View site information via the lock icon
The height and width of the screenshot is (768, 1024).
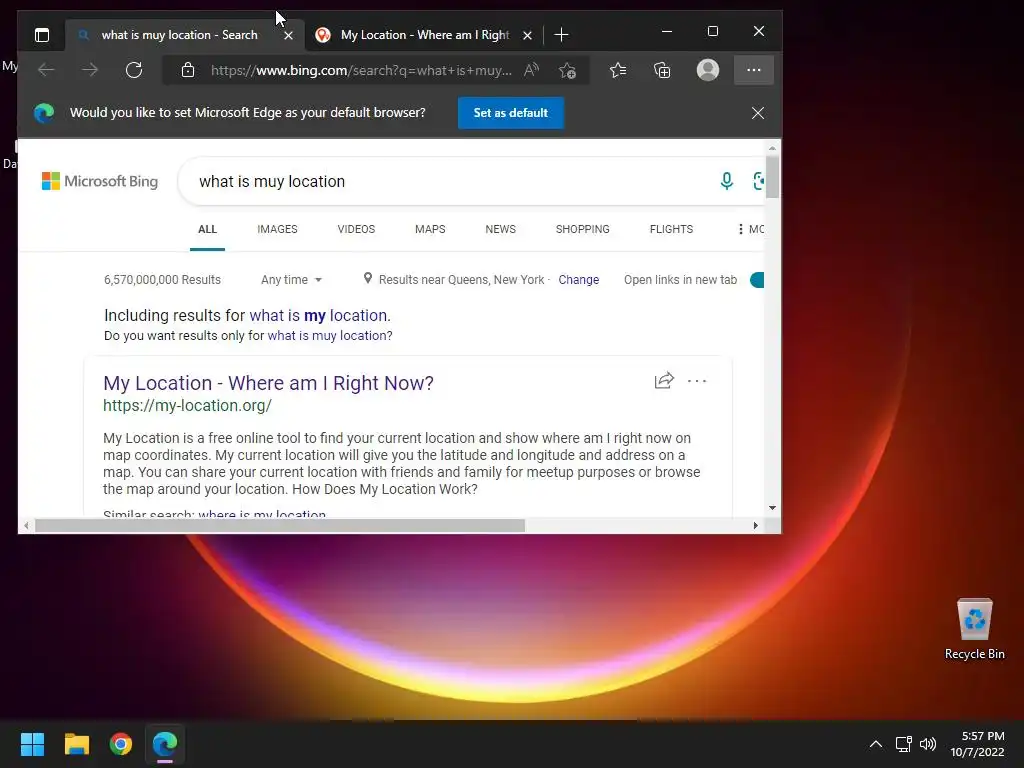188,70
